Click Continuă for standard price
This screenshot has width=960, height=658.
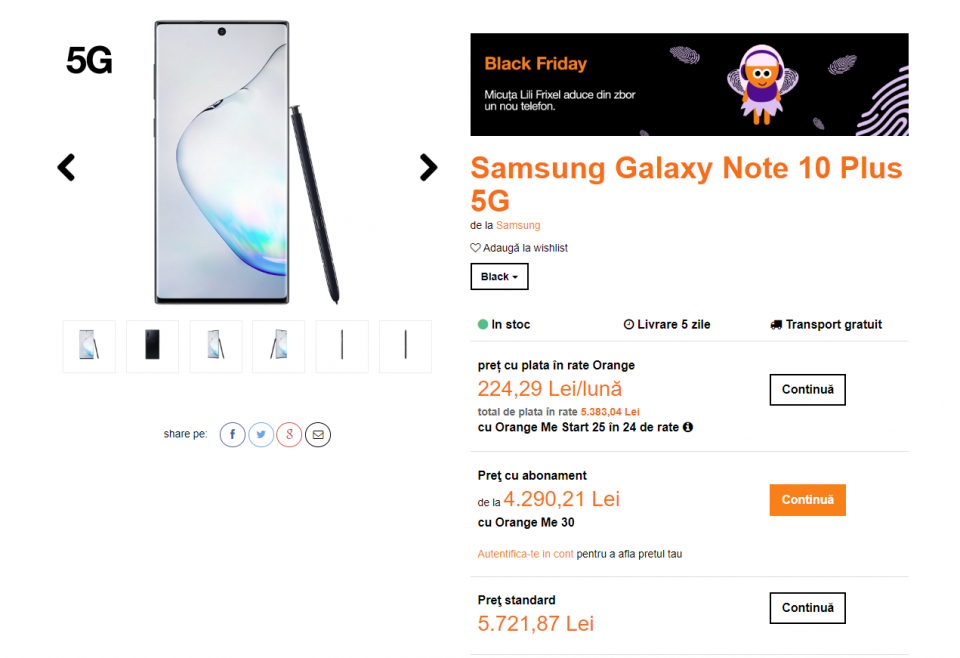[x=807, y=608]
